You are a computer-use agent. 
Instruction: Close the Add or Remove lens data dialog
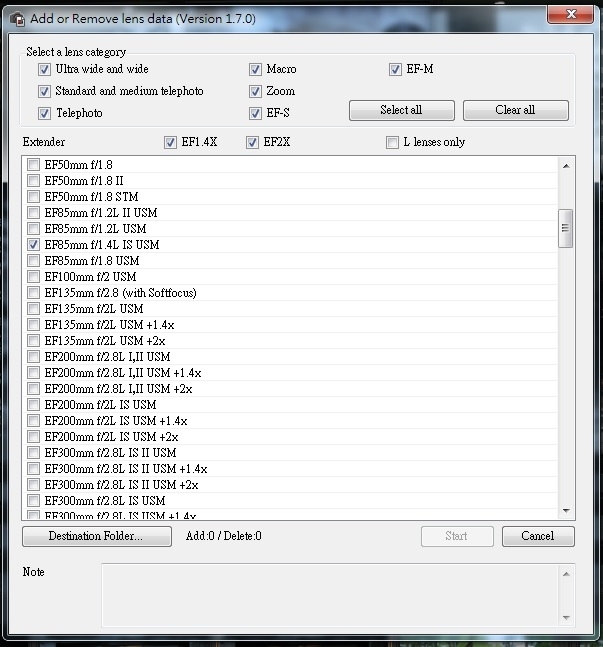point(571,14)
